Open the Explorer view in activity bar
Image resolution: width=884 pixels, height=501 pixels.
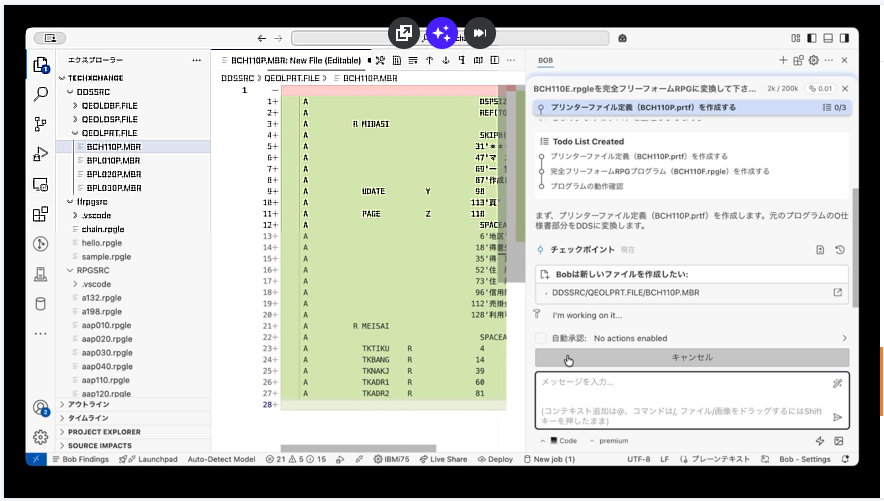[41, 65]
